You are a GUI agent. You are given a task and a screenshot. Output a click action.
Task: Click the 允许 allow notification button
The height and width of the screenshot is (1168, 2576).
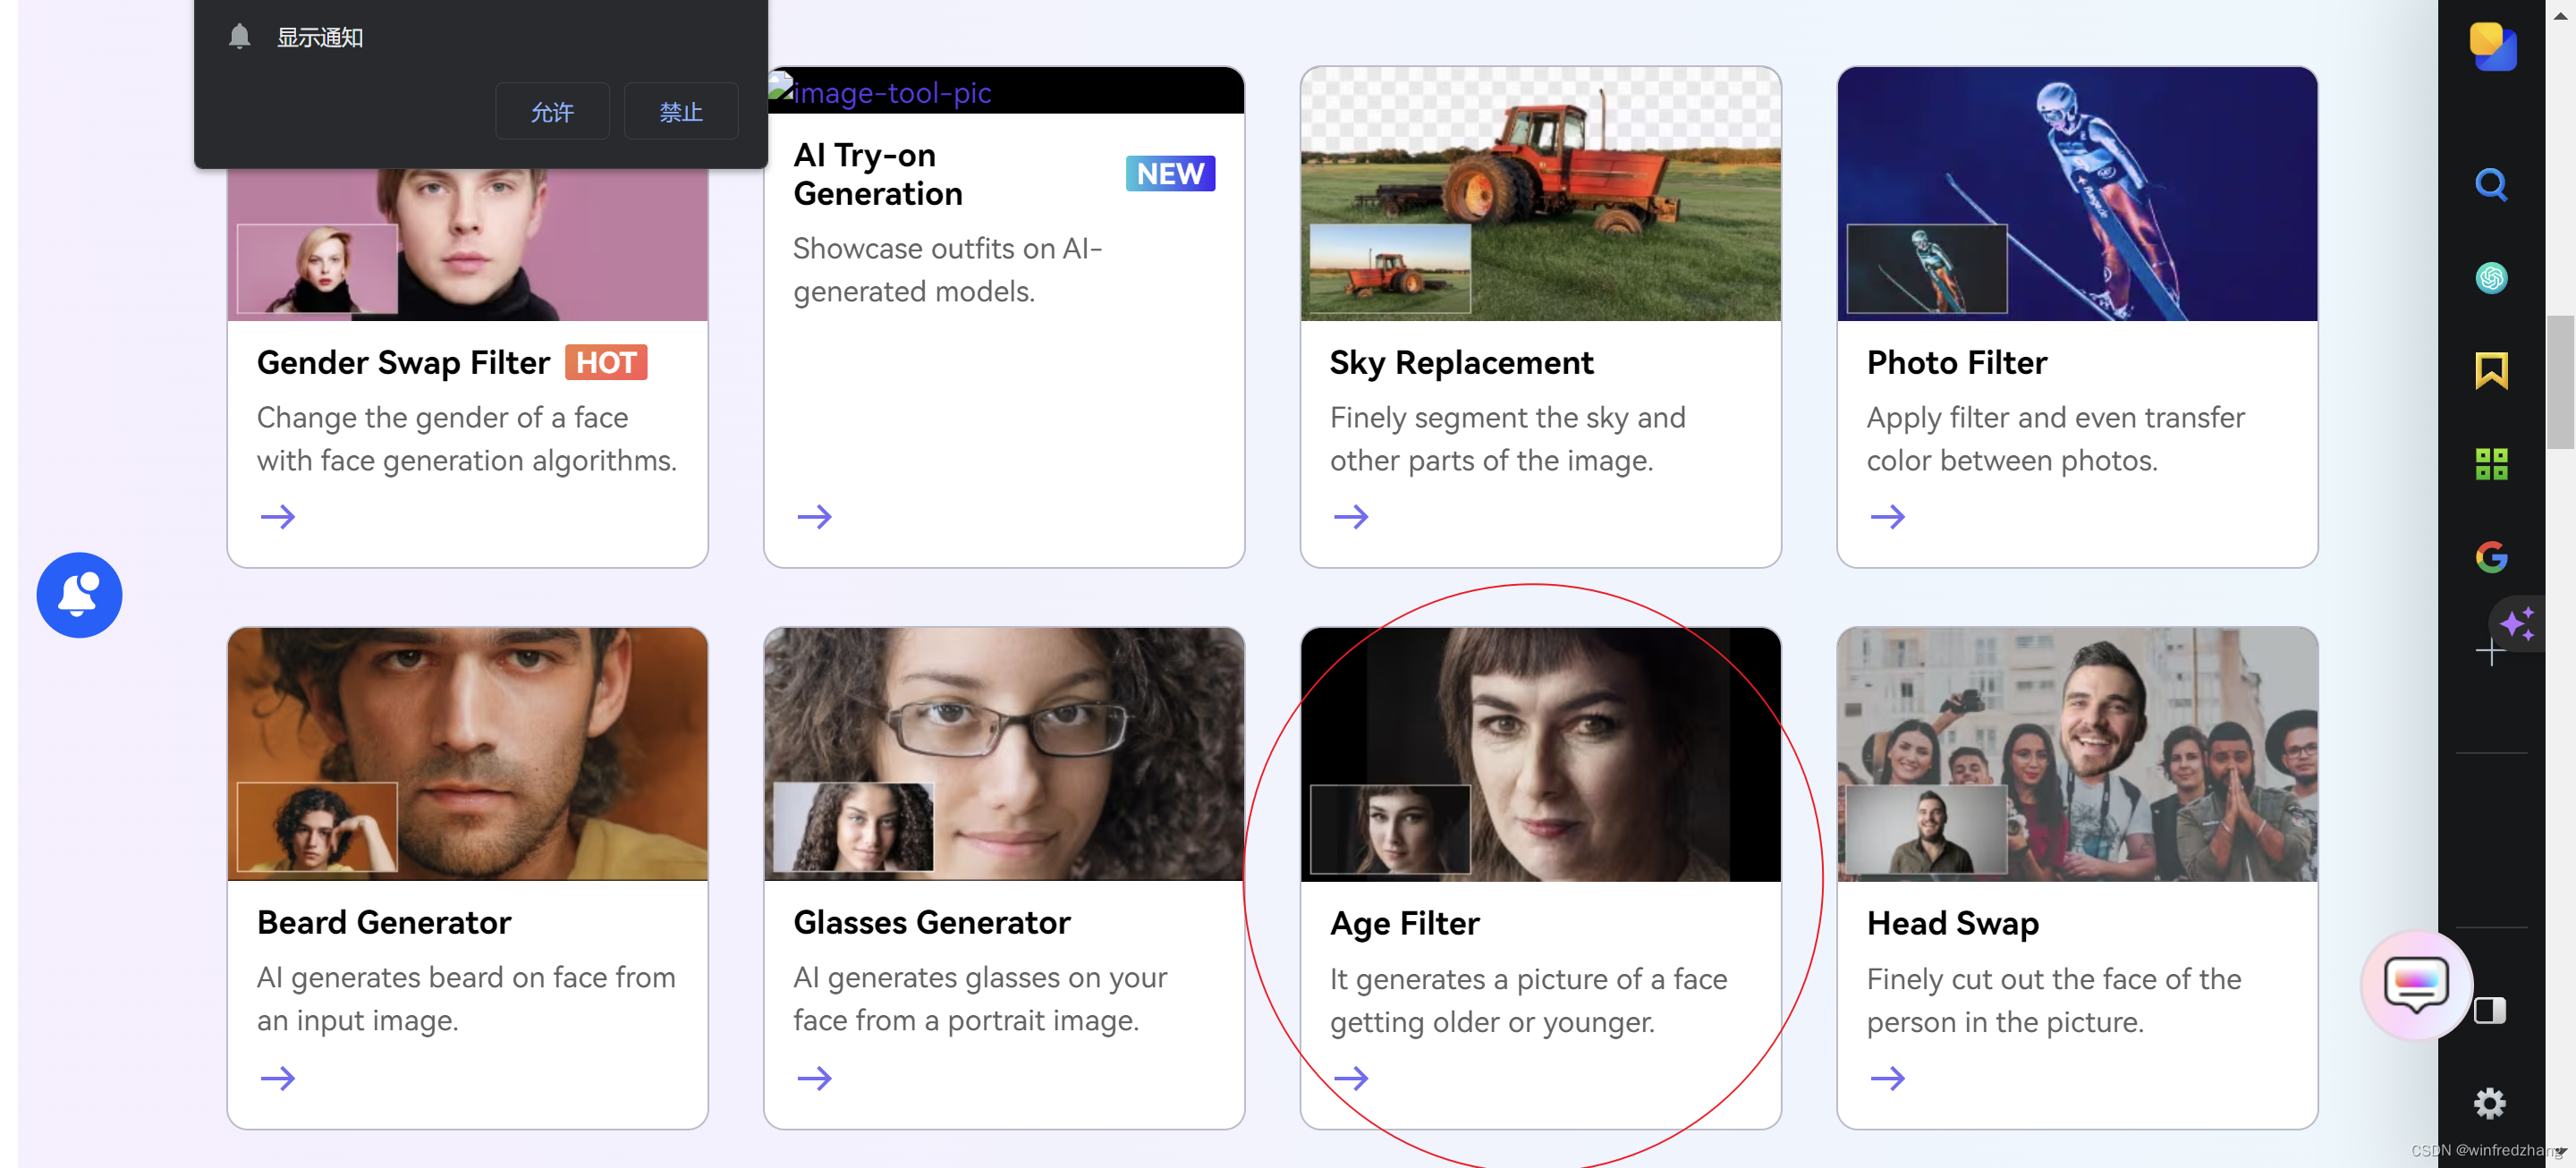click(x=551, y=111)
